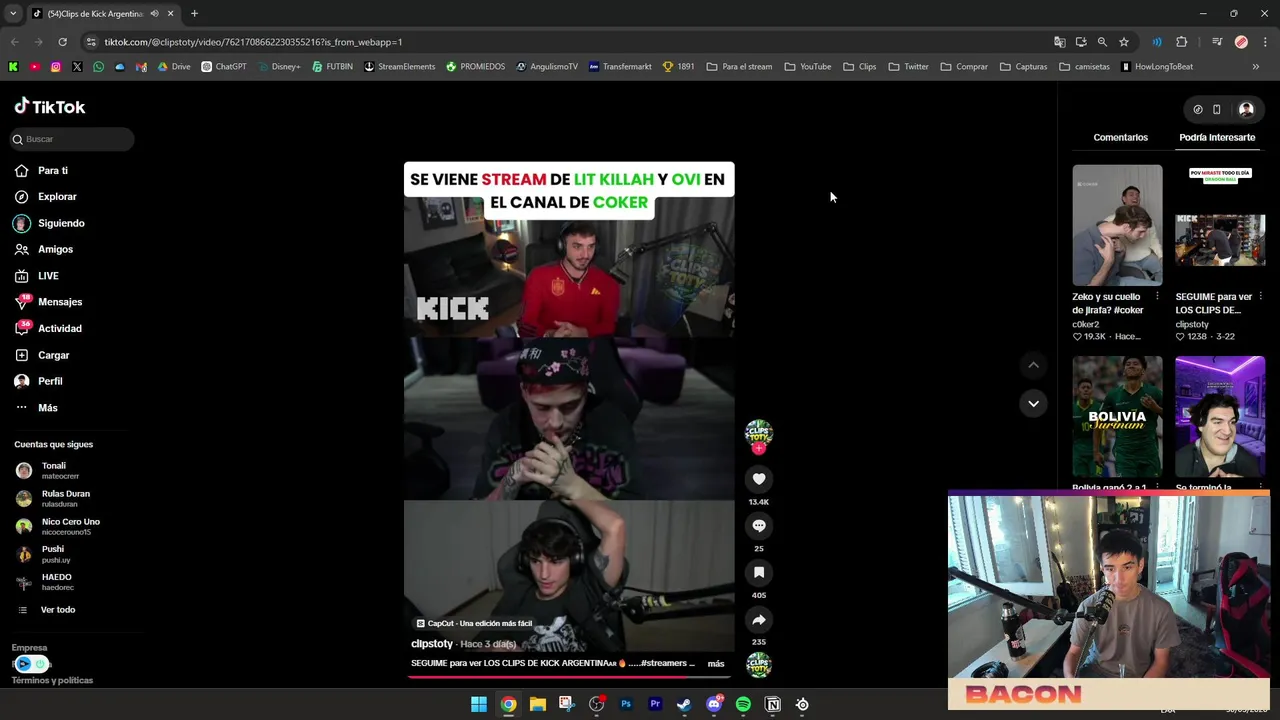The width and height of the screenshot is (1280, 720).
Task: Save video with the bookmark icon
Action: [x=759, y=572]
